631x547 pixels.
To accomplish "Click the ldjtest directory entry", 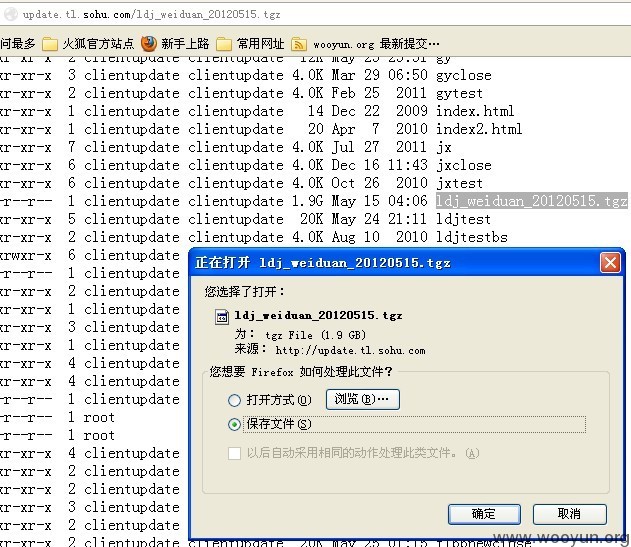I will click(x=464, y=219).
